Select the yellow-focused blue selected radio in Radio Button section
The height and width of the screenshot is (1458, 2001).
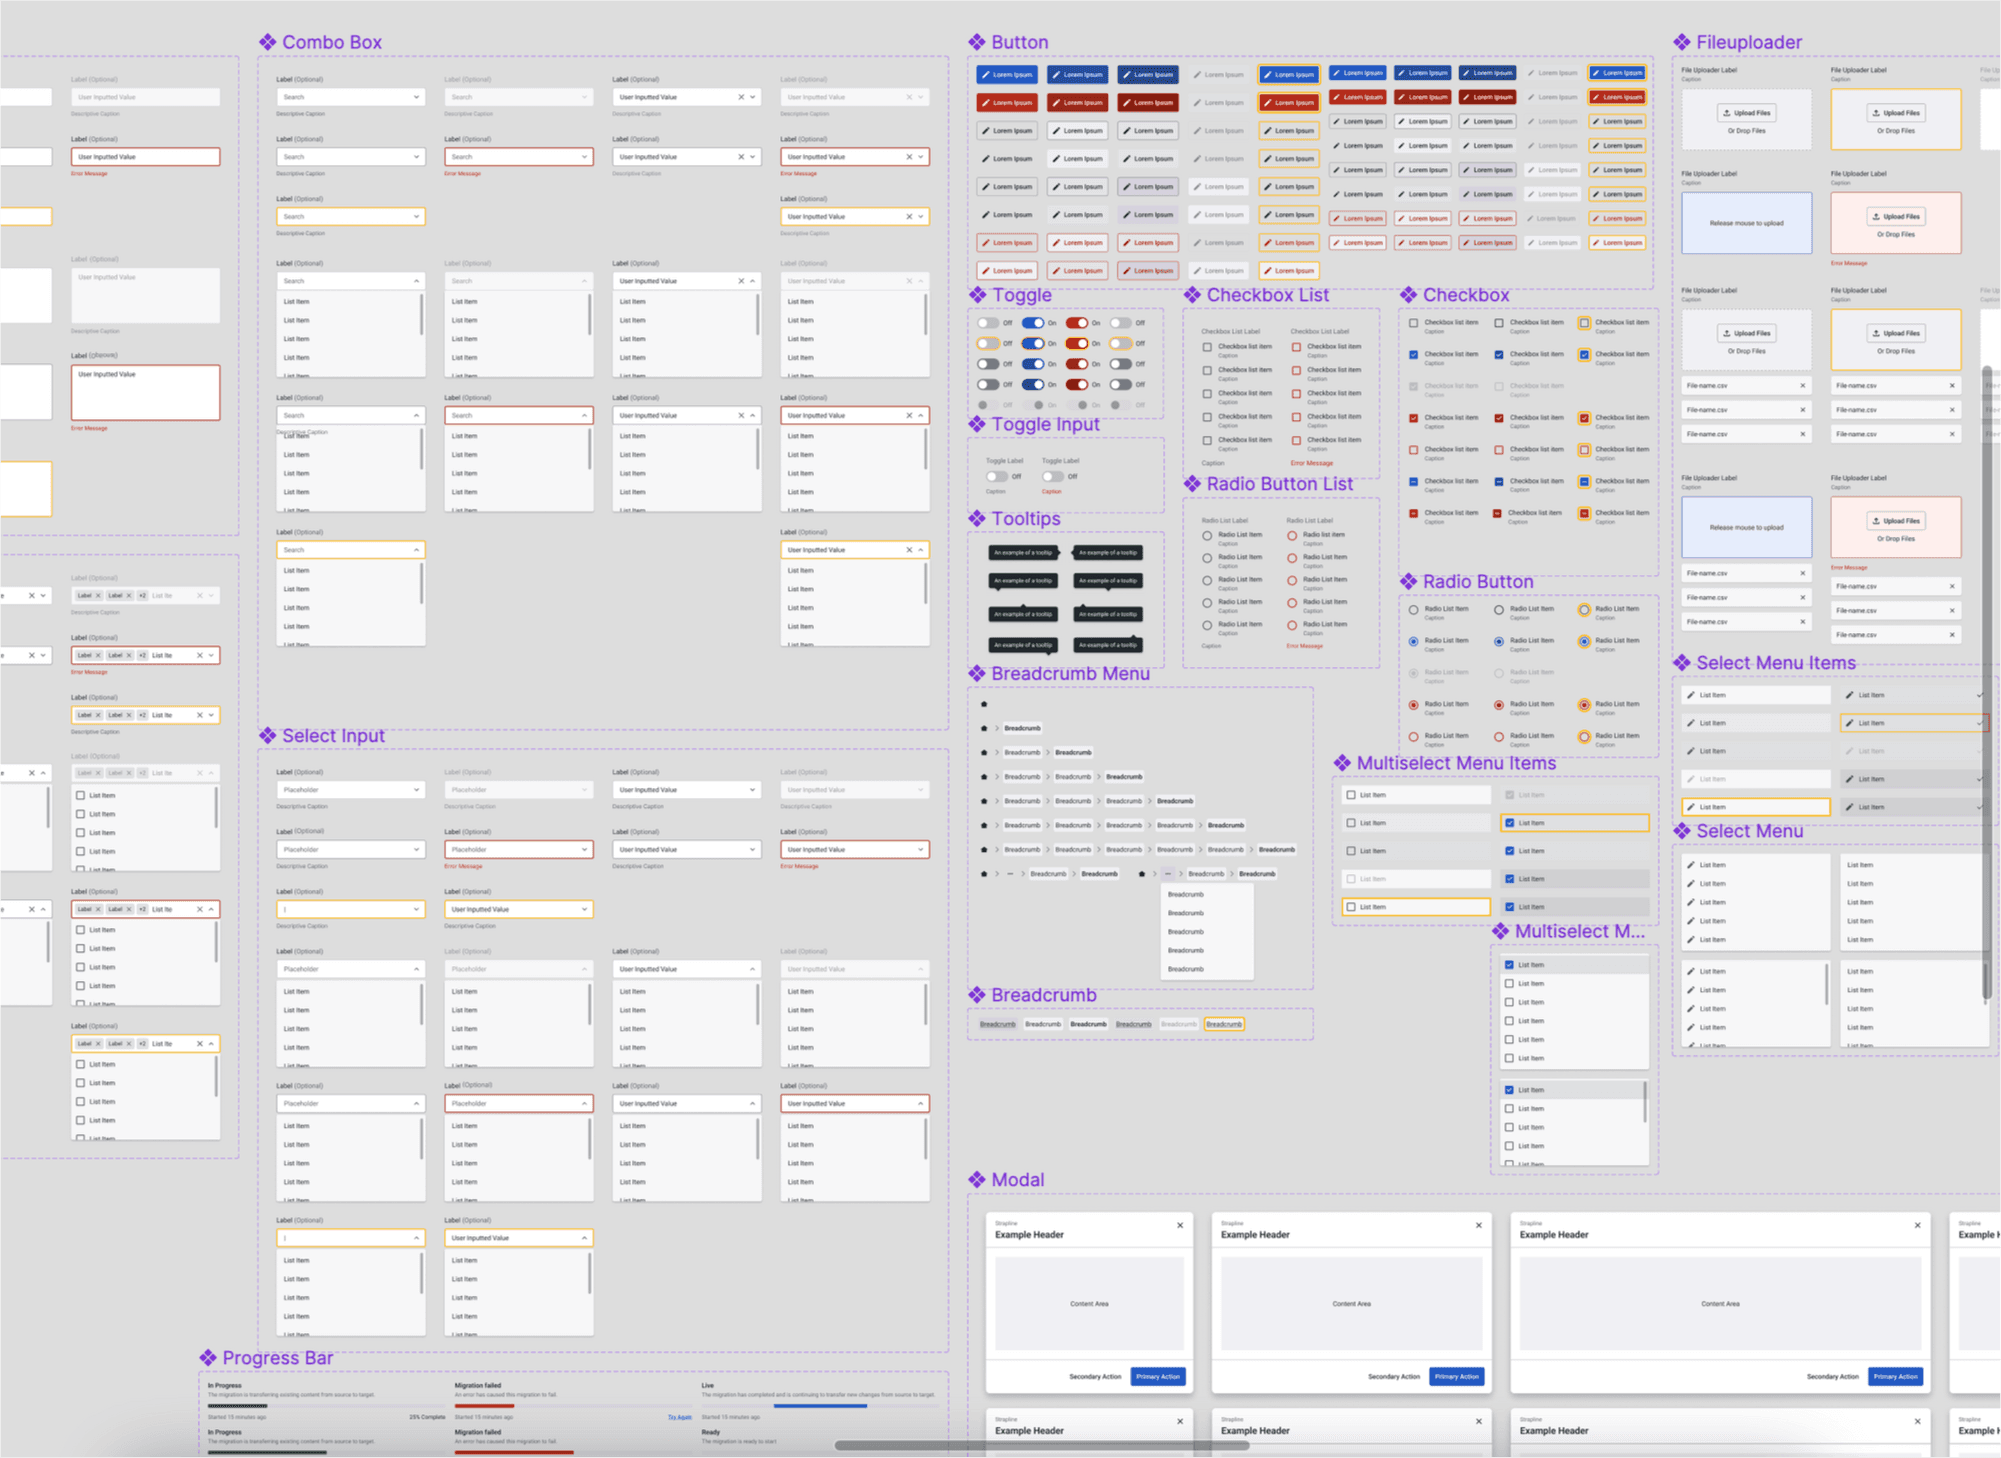click(1584, 641)
